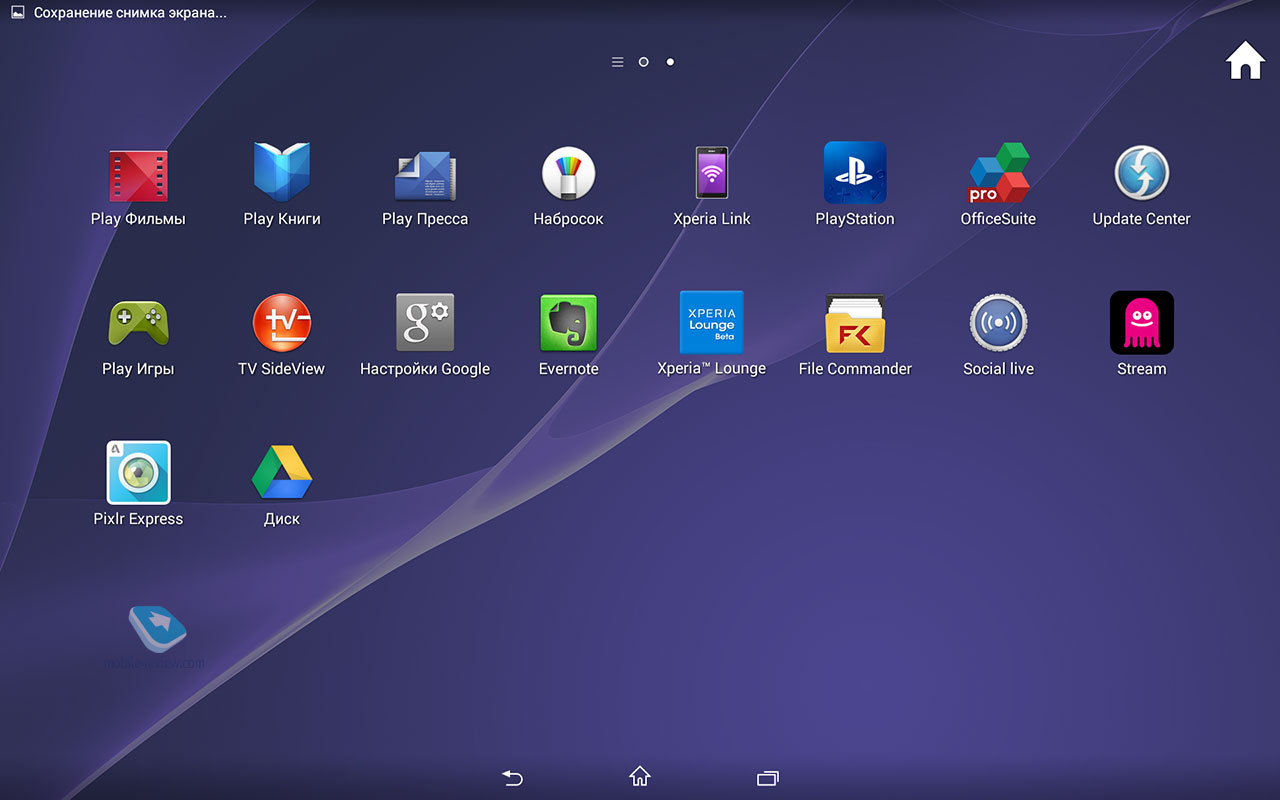The width and height of the screenshot is (1280, 800).
Task: Launch the Play Книги app icon
Action: [x=282, y=172]
